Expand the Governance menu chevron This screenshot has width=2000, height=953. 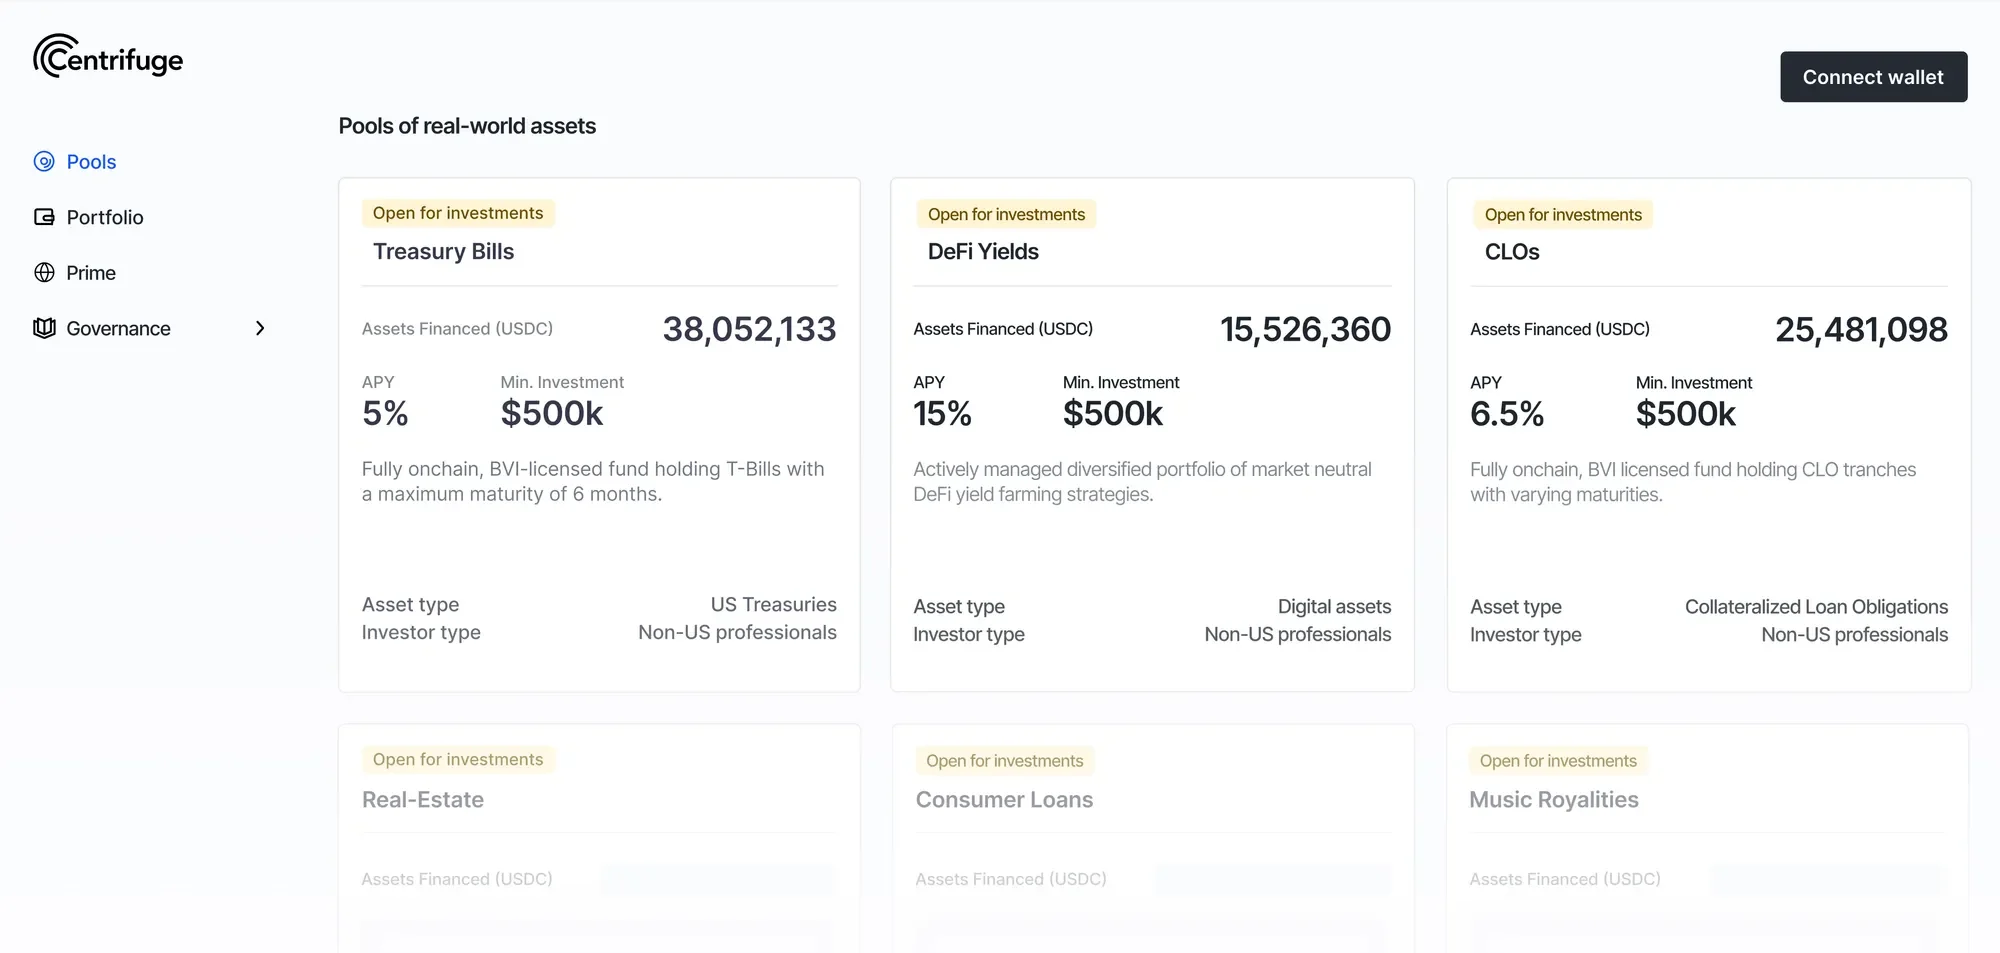(260, 328)
